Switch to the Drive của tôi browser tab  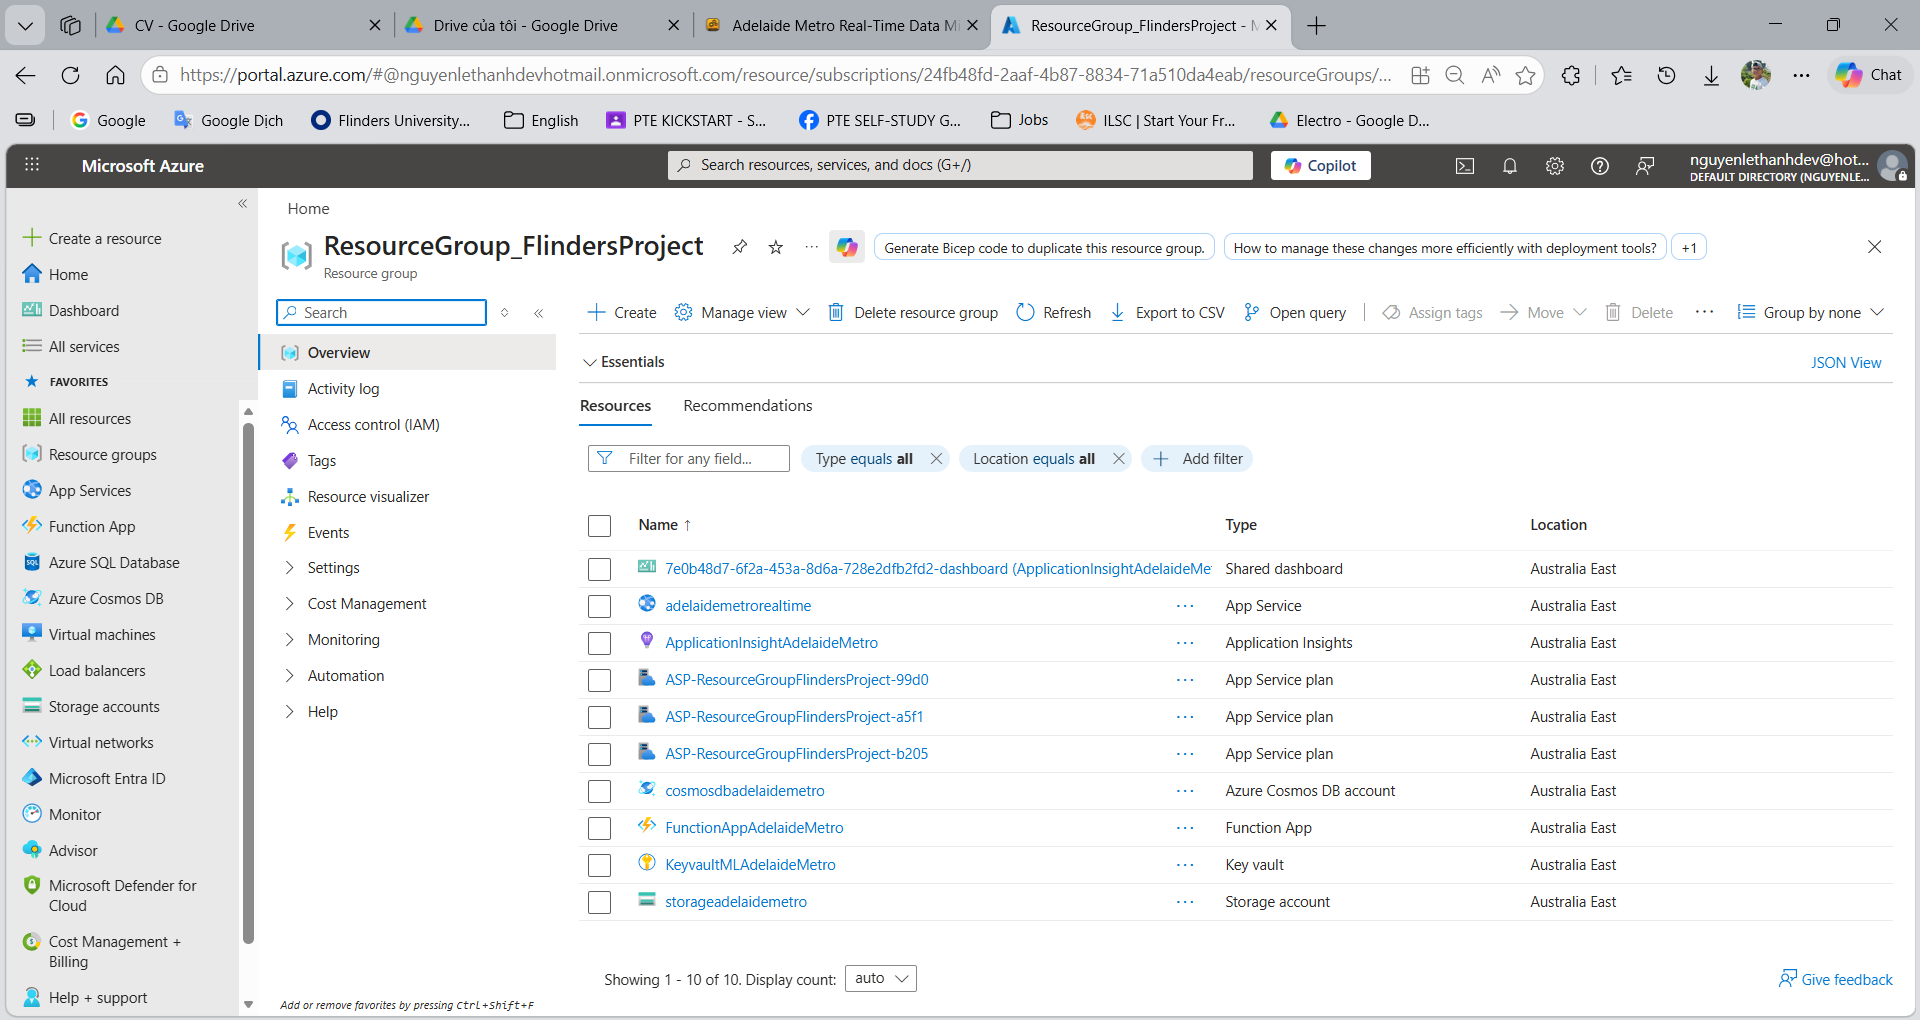pyautogui.click(x=520, y=25)
